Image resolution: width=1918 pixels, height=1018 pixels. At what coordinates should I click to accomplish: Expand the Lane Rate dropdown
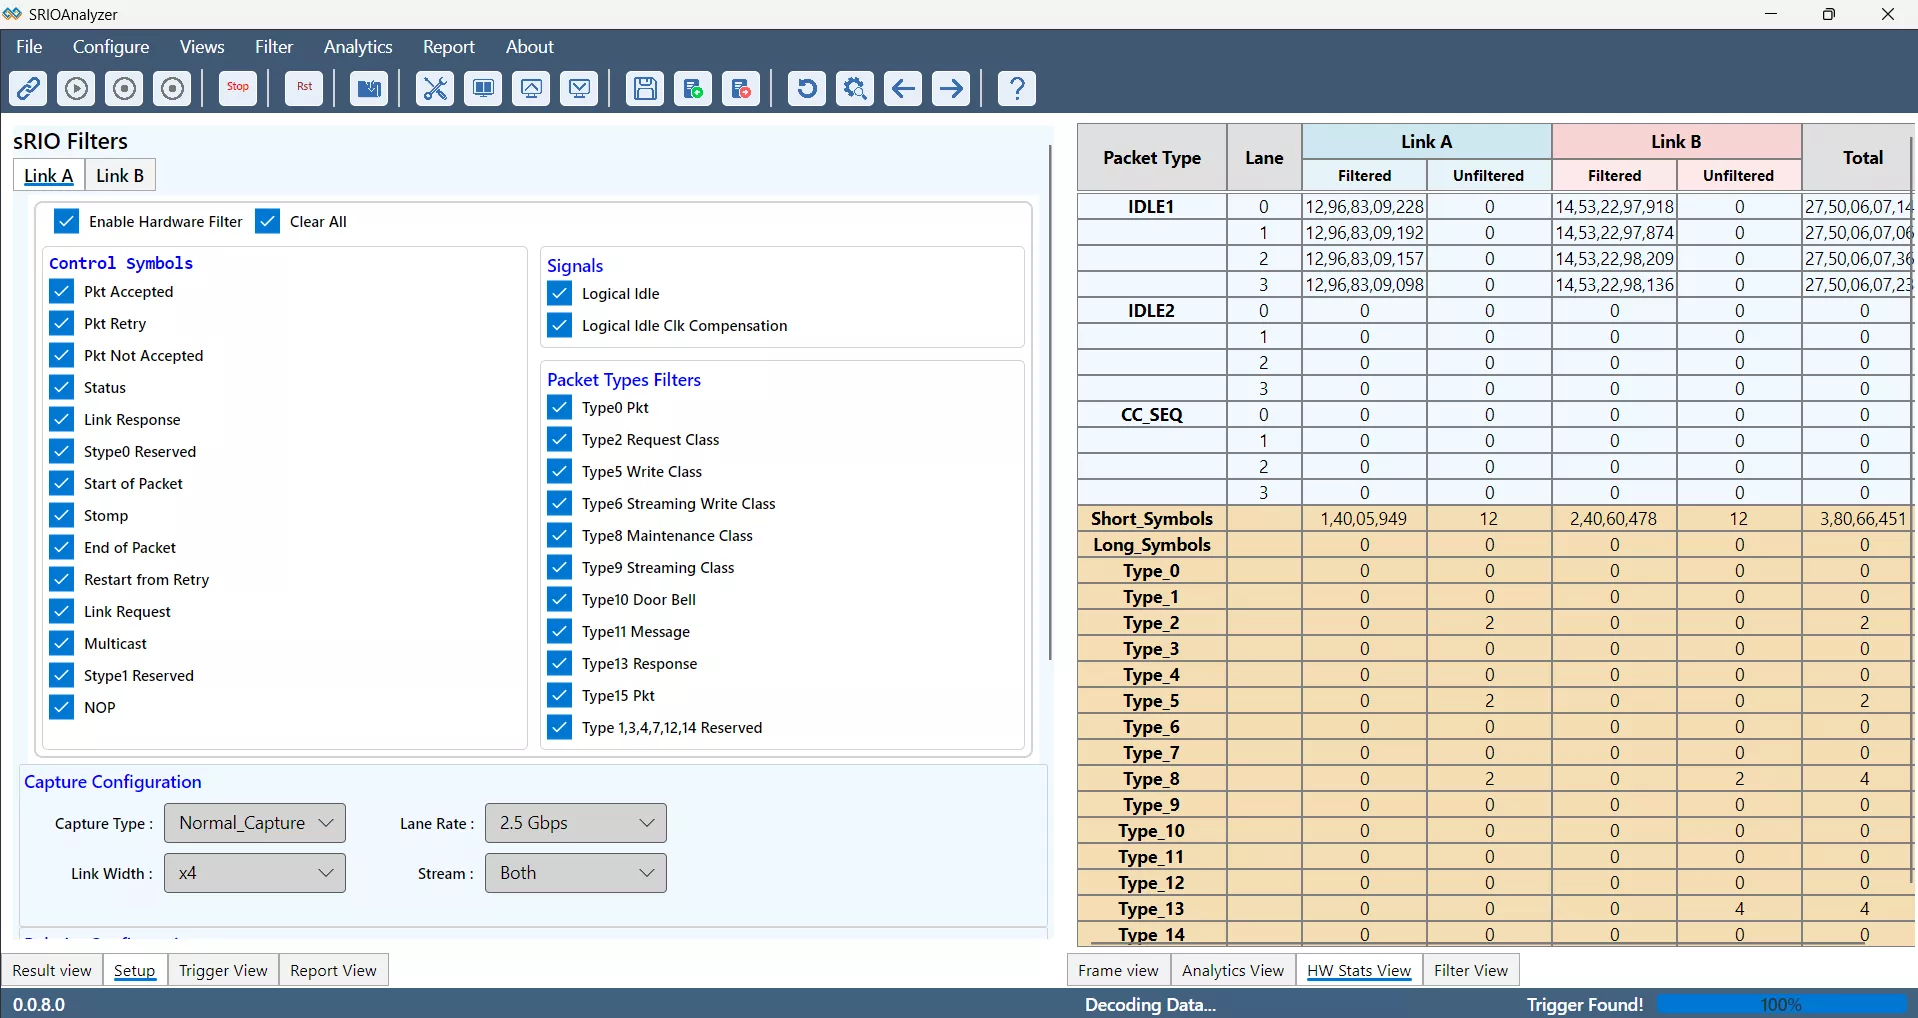coord(576,823)
